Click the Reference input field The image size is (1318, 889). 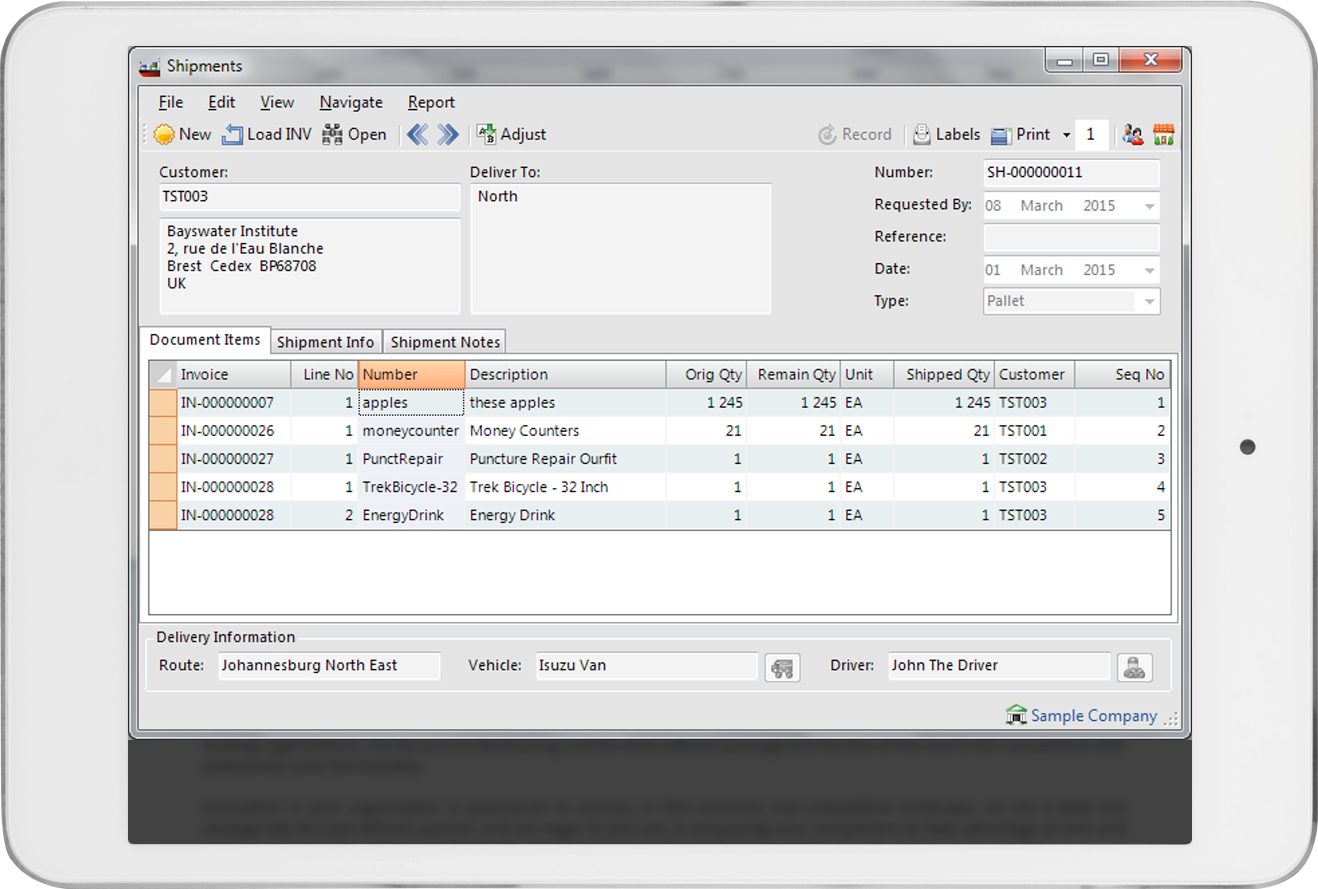(x=1071, y=237)
